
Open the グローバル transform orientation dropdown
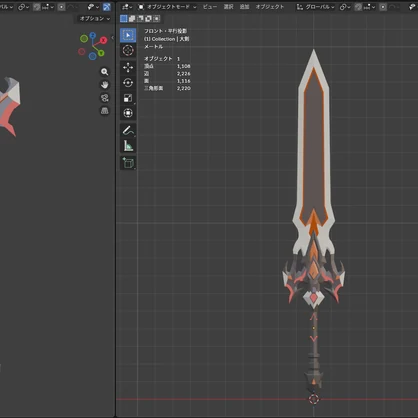pos(315,7)
